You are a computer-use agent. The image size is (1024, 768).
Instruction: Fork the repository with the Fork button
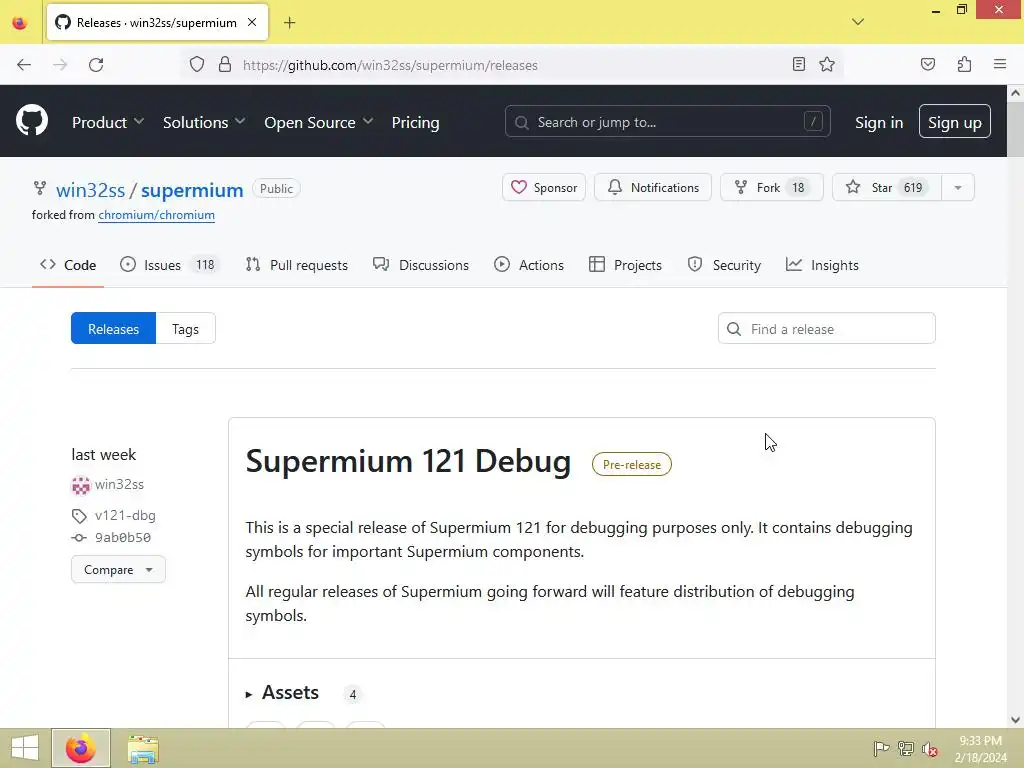771,187
